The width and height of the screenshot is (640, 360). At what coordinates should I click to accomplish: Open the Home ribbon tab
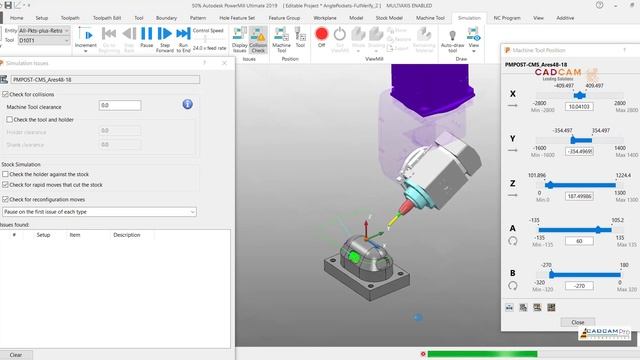[17, 18]
